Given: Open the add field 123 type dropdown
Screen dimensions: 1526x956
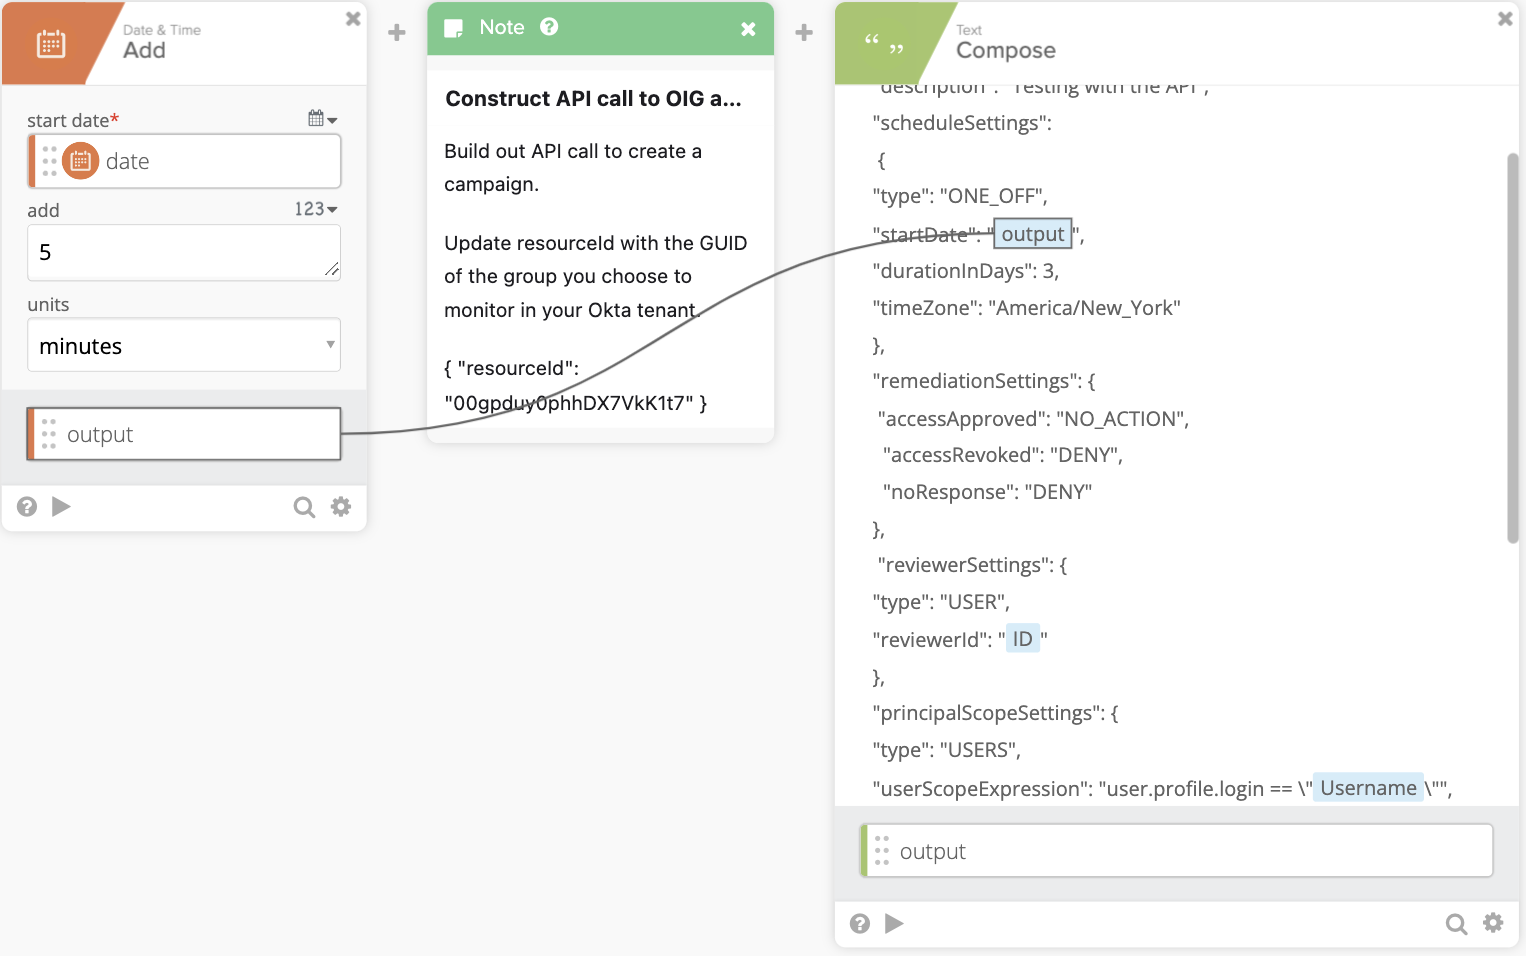Looking at the screenshot, I should [316, 209].
